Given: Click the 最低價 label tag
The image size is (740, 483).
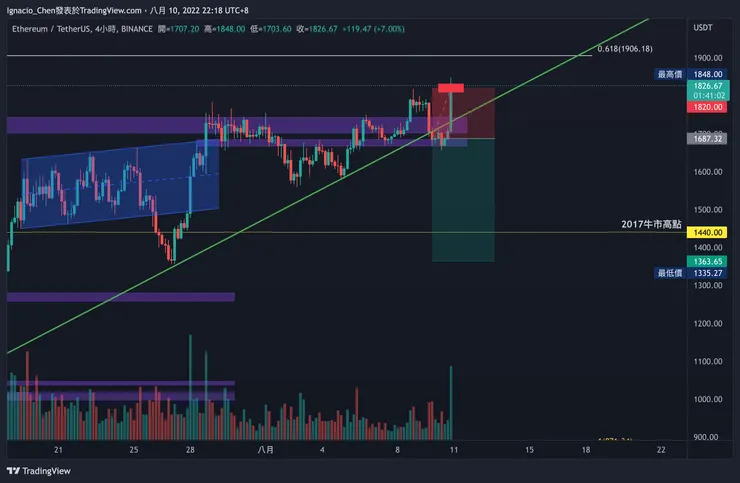Looking at the screenshot, I should pos(670,273).
